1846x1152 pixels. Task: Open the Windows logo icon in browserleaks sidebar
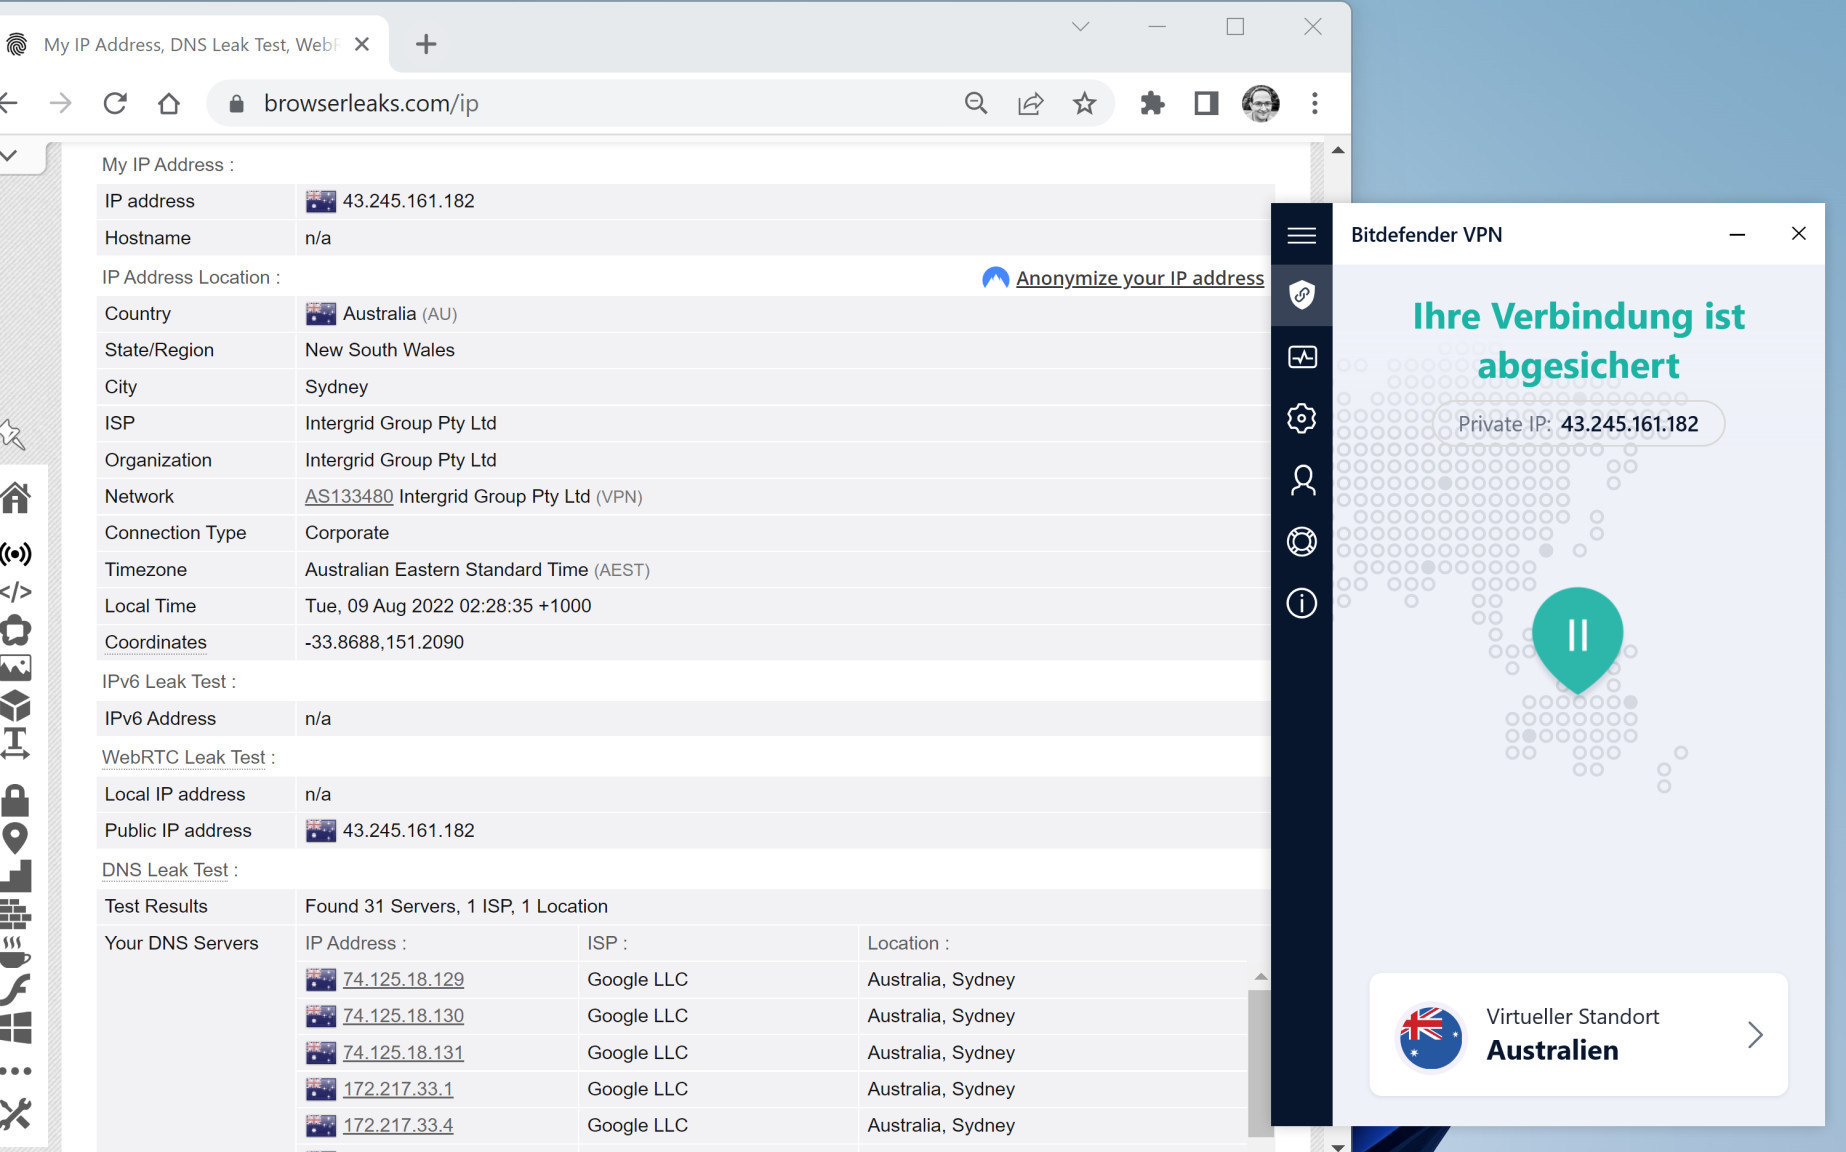[16, 1027]
